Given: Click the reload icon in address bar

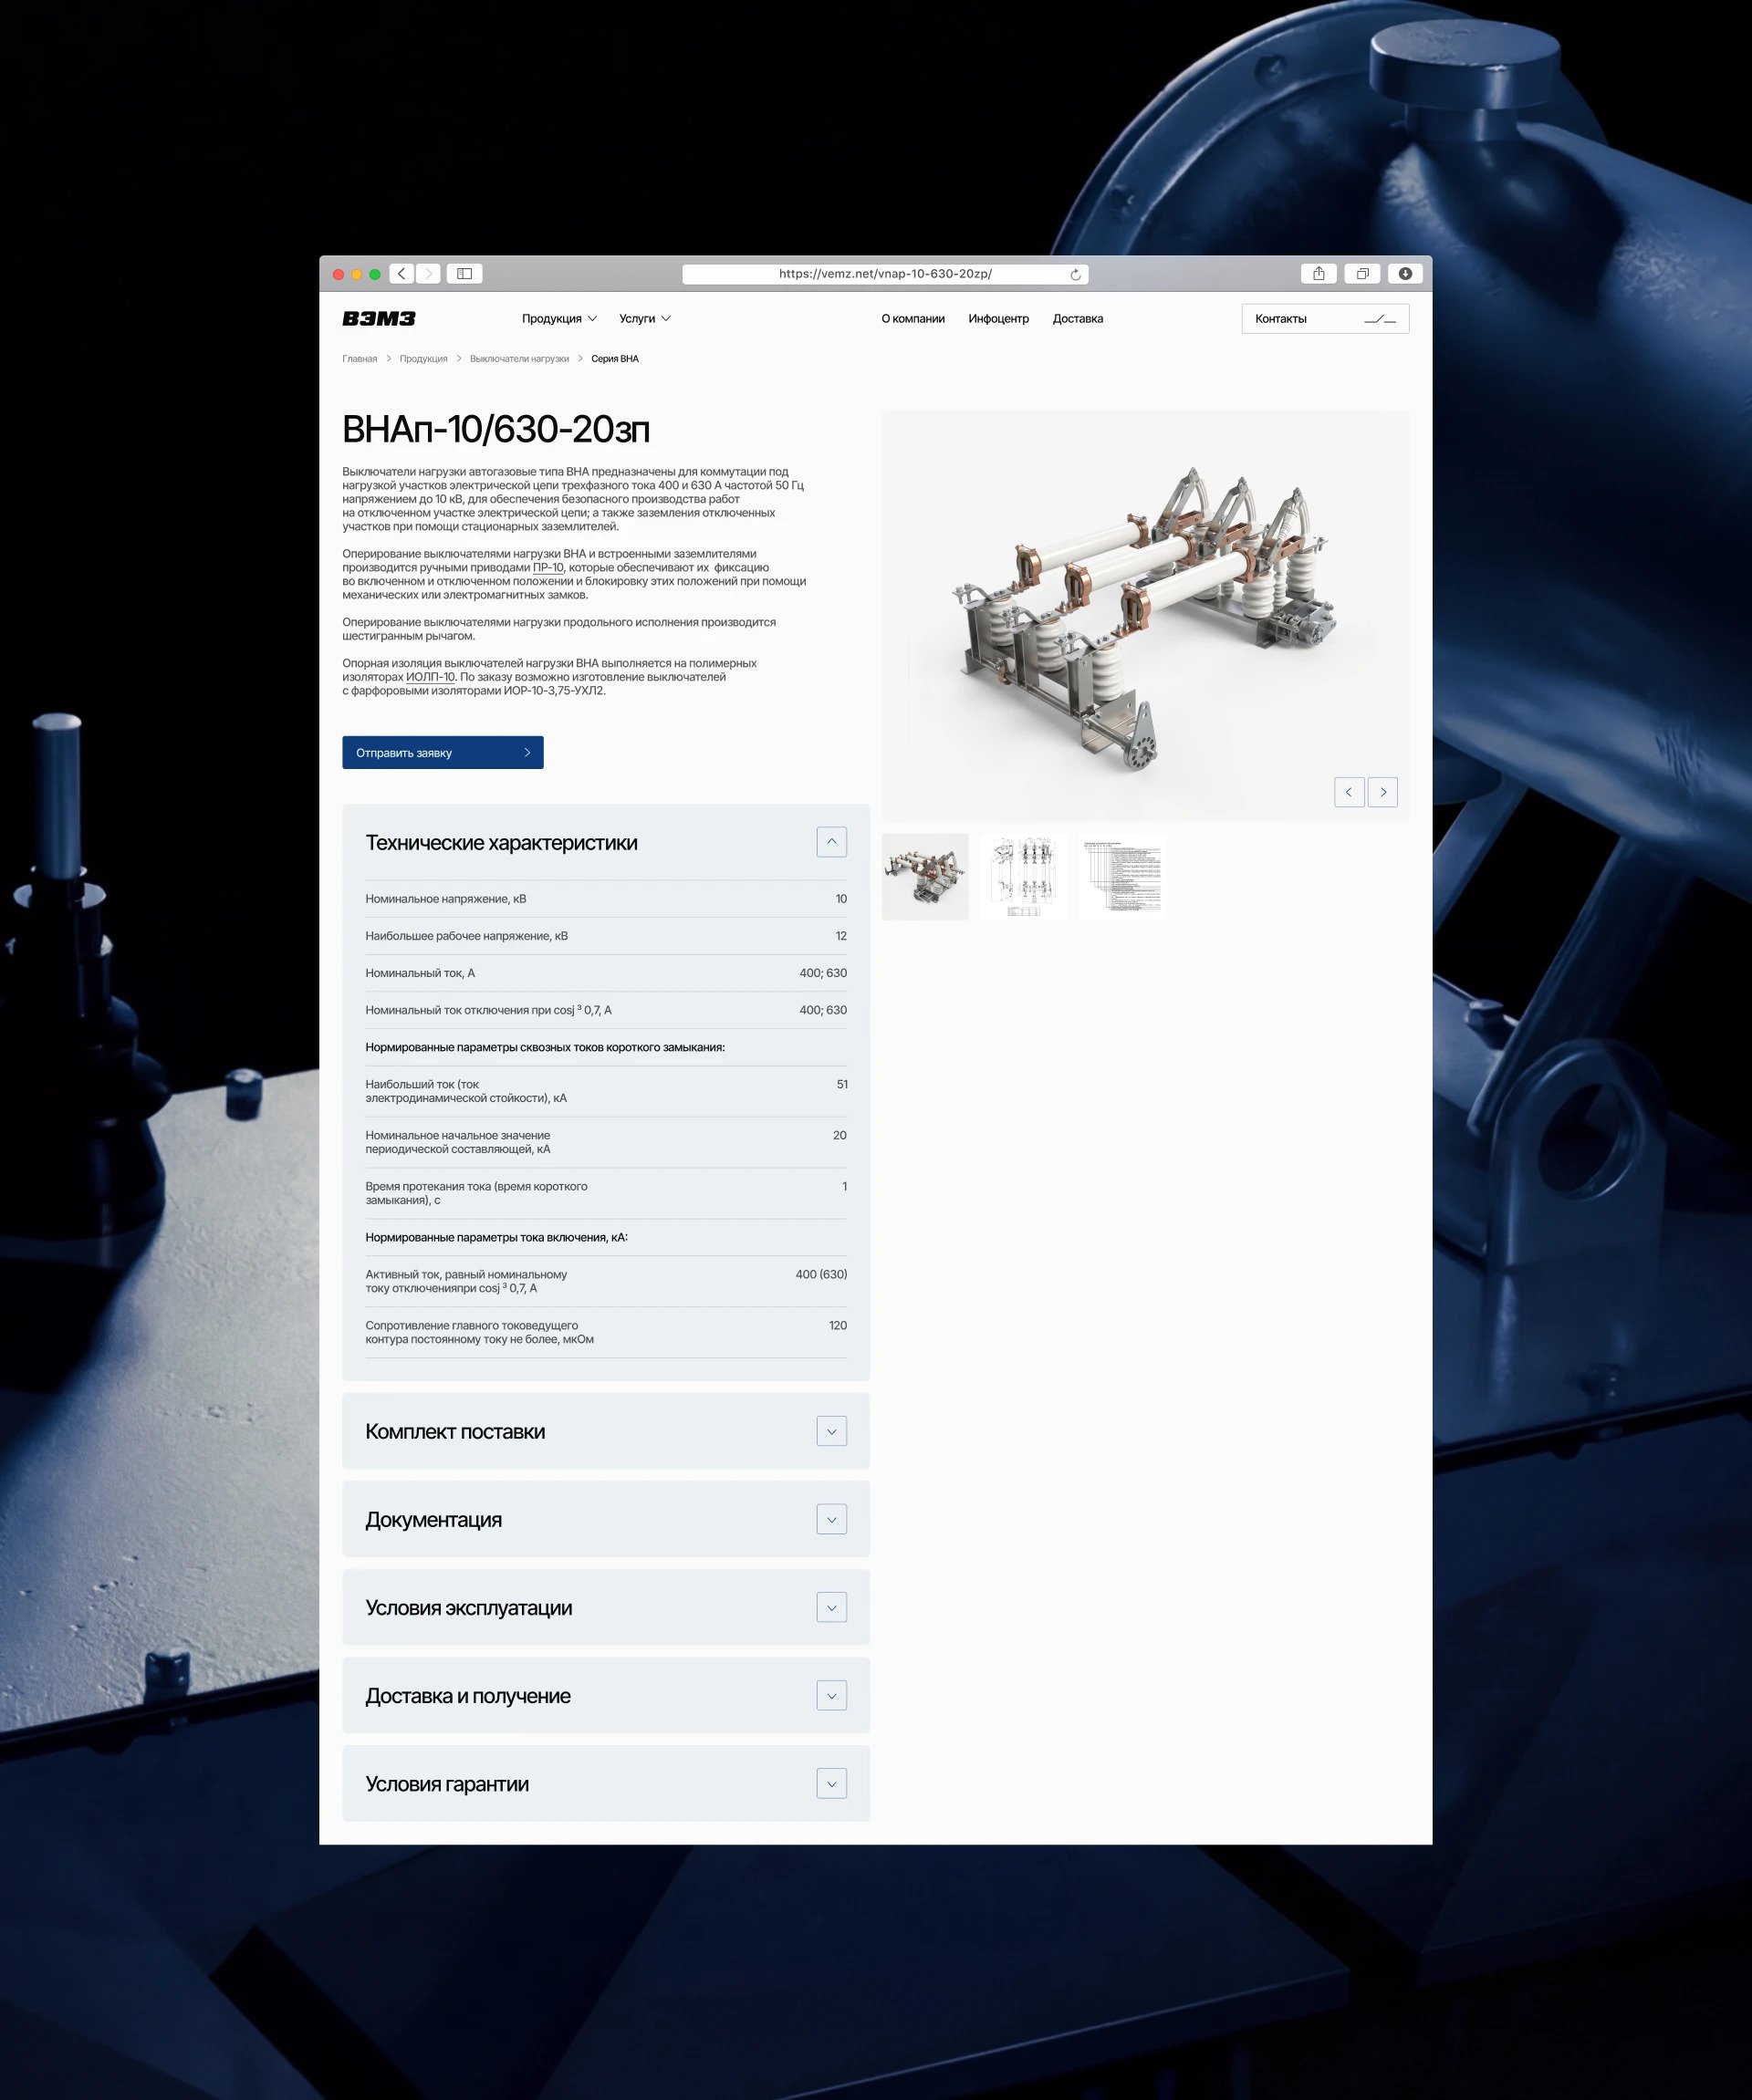Looking at the screenshot, I should [x=1075, y=274].
